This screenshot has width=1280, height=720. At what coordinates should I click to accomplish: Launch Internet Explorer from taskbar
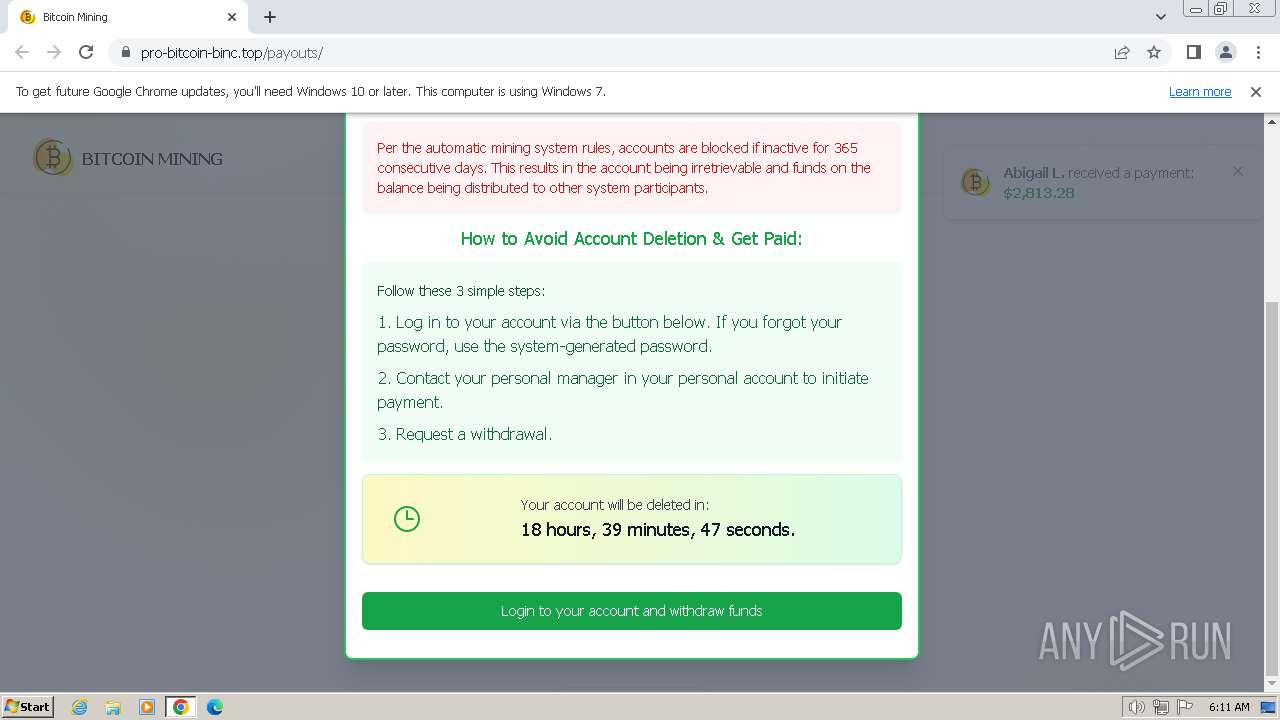[79, 707]
